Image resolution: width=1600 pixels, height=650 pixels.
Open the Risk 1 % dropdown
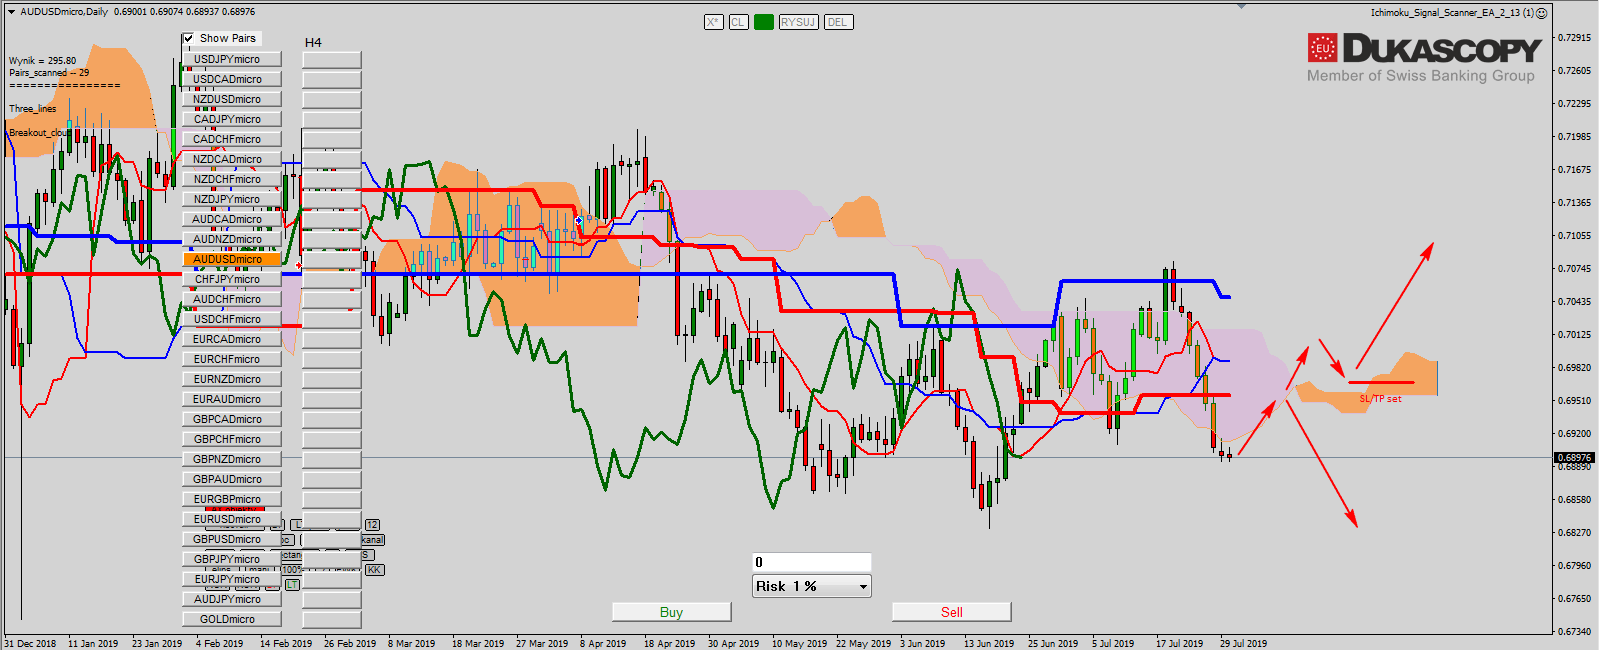click(x=864, y=587)
